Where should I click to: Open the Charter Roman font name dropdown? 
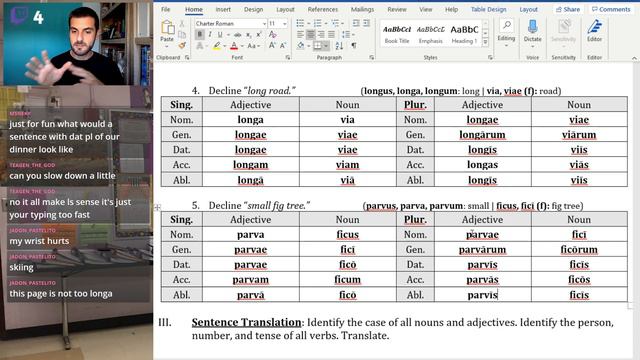pyautogui.click(x=264, y=24)
